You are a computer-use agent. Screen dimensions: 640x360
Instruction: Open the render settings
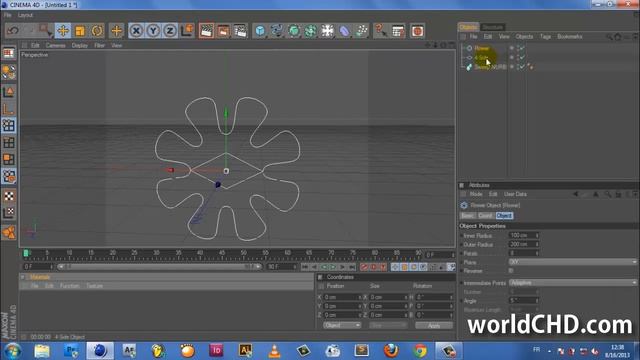(x=240, y=31)
